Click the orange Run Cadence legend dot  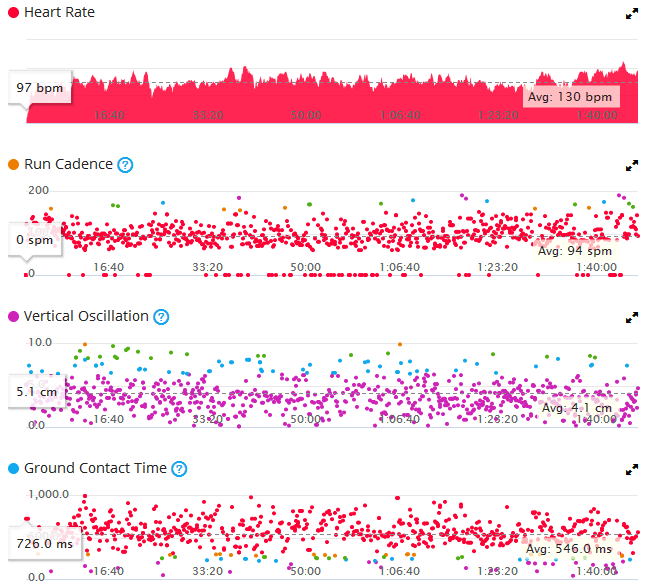(x=13, y=164)
